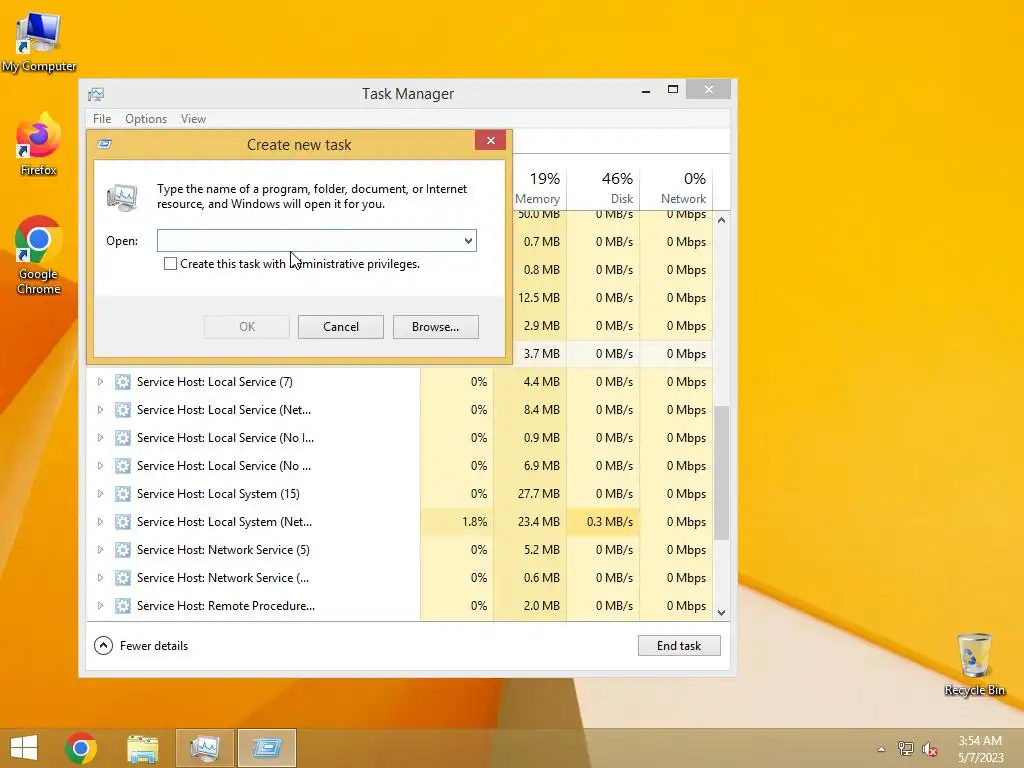
Task: Select the 27.7 MB memory cell
Action: pyautogui.click(x=530, y=494)
